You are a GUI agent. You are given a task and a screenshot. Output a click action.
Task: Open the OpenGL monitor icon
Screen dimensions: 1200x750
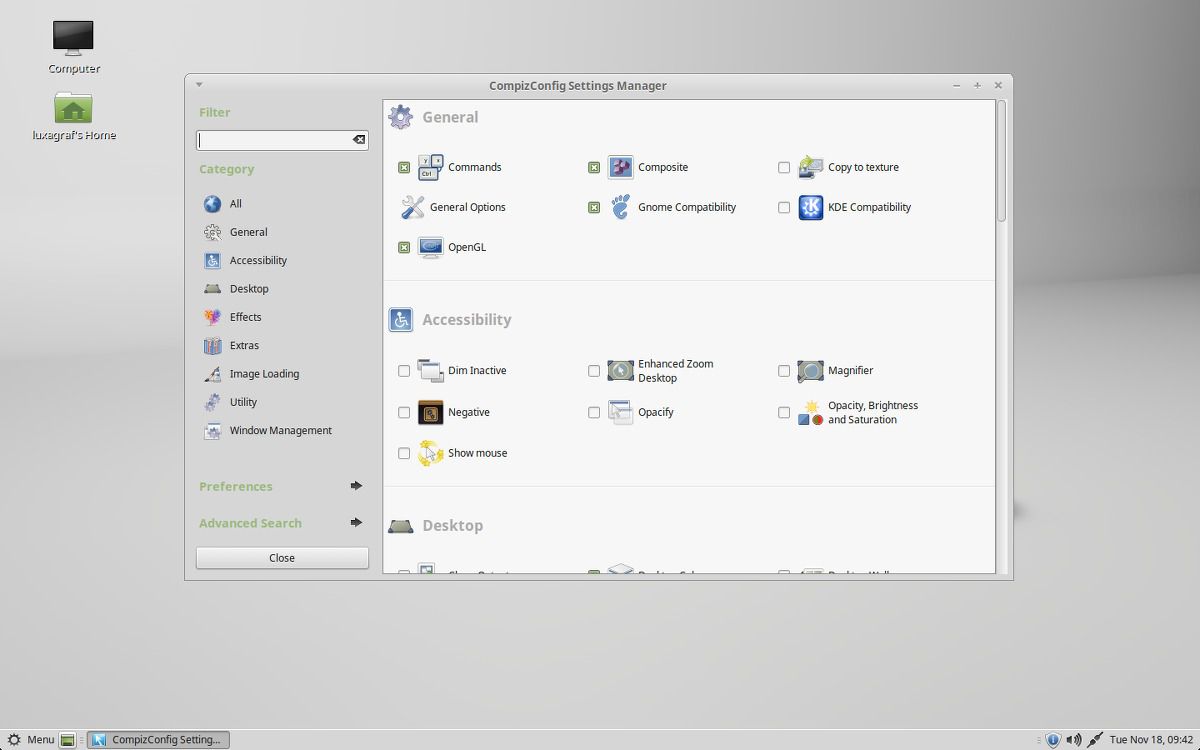point(430,247)
